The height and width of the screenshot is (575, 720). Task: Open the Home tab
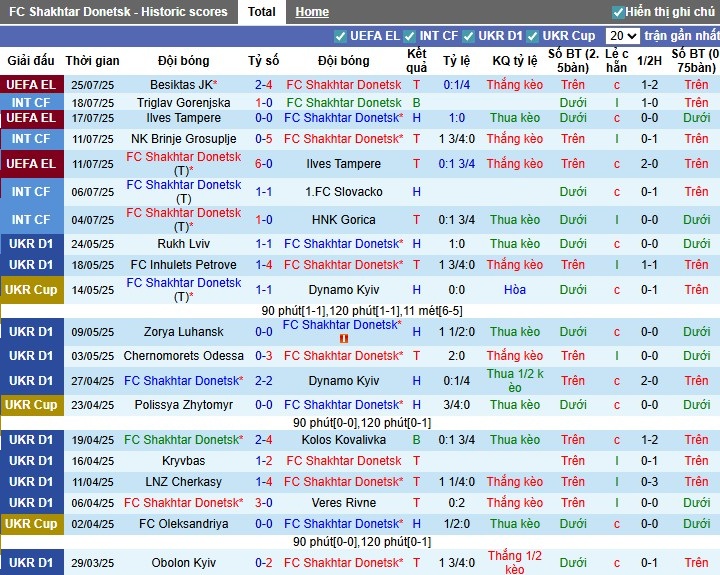(312, 12)
